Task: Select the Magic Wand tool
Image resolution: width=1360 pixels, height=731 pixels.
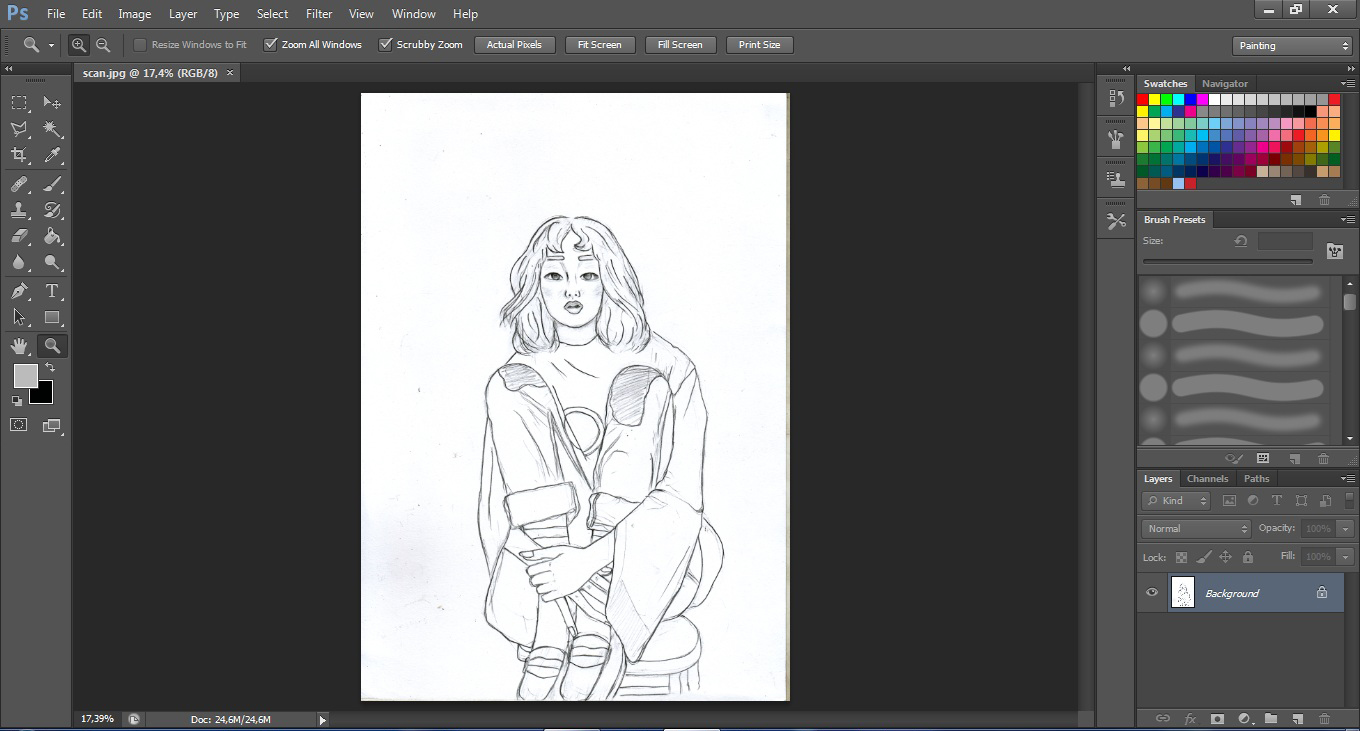Action: (52, 129)
